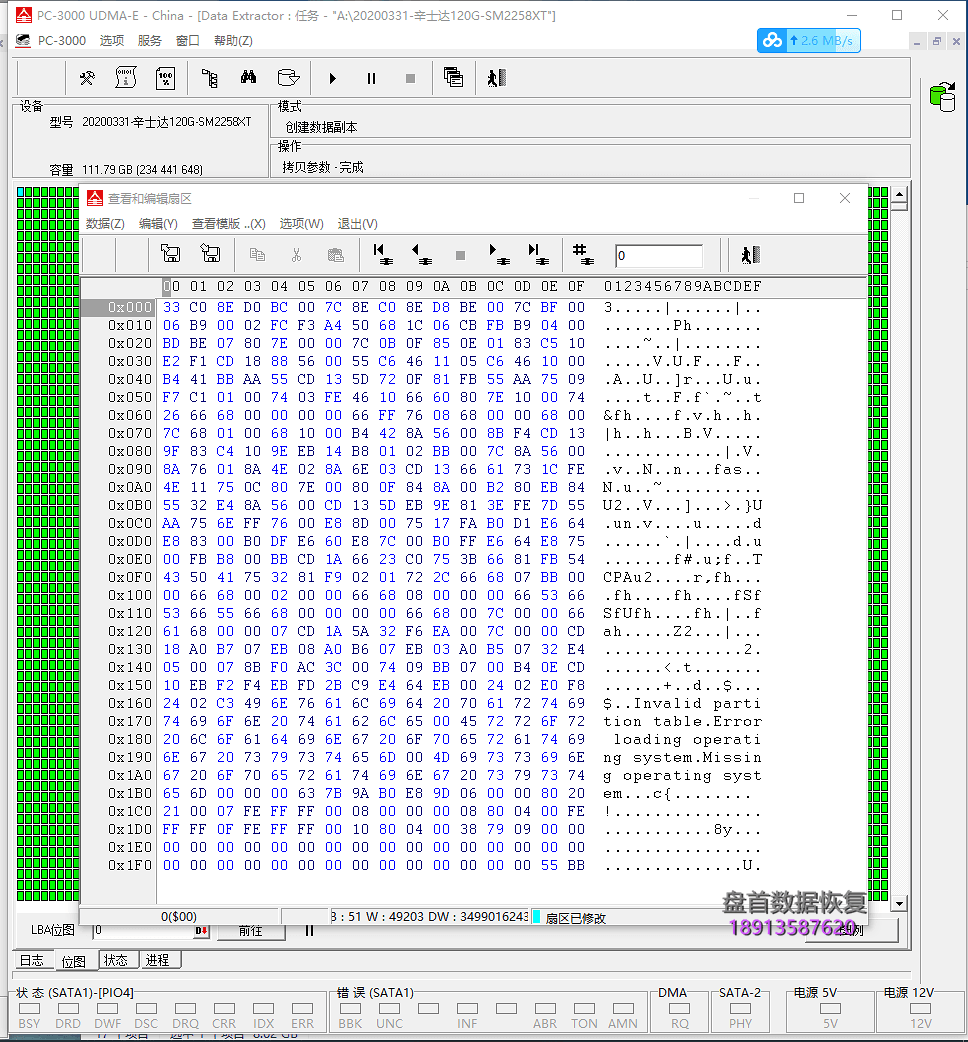
Task: Switch to the 日志 tab
Action: coord(31,960)
